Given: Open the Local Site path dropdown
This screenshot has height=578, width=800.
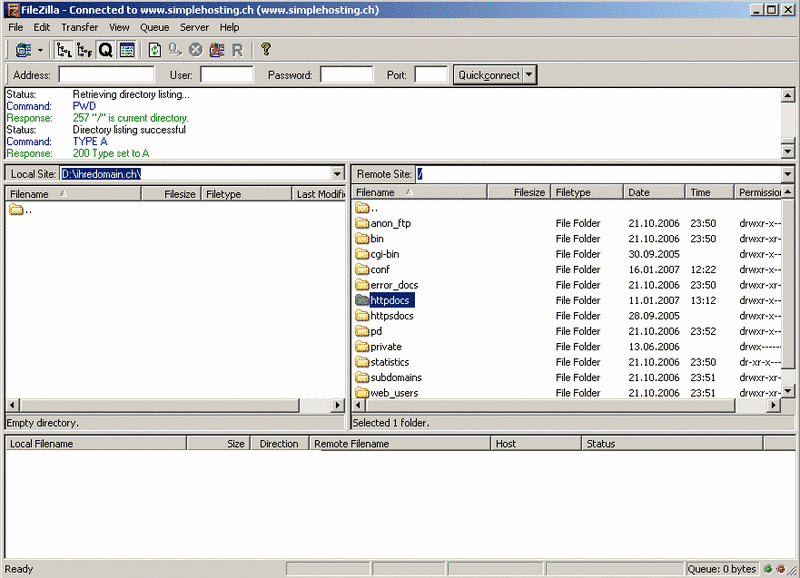Looking at the screenshot, I should pos(337,174).
